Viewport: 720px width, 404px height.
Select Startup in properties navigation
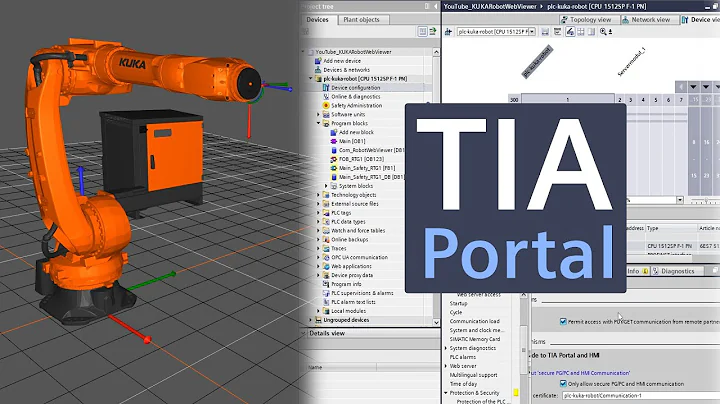458,303
